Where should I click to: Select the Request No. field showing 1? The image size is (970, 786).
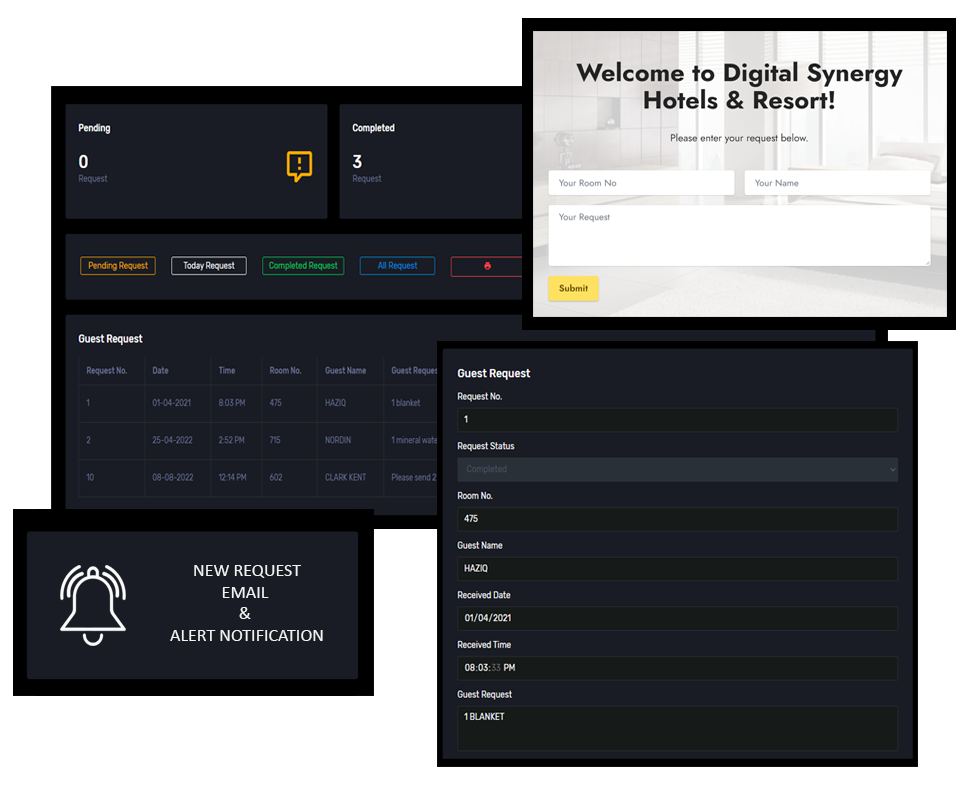point(677,420)
